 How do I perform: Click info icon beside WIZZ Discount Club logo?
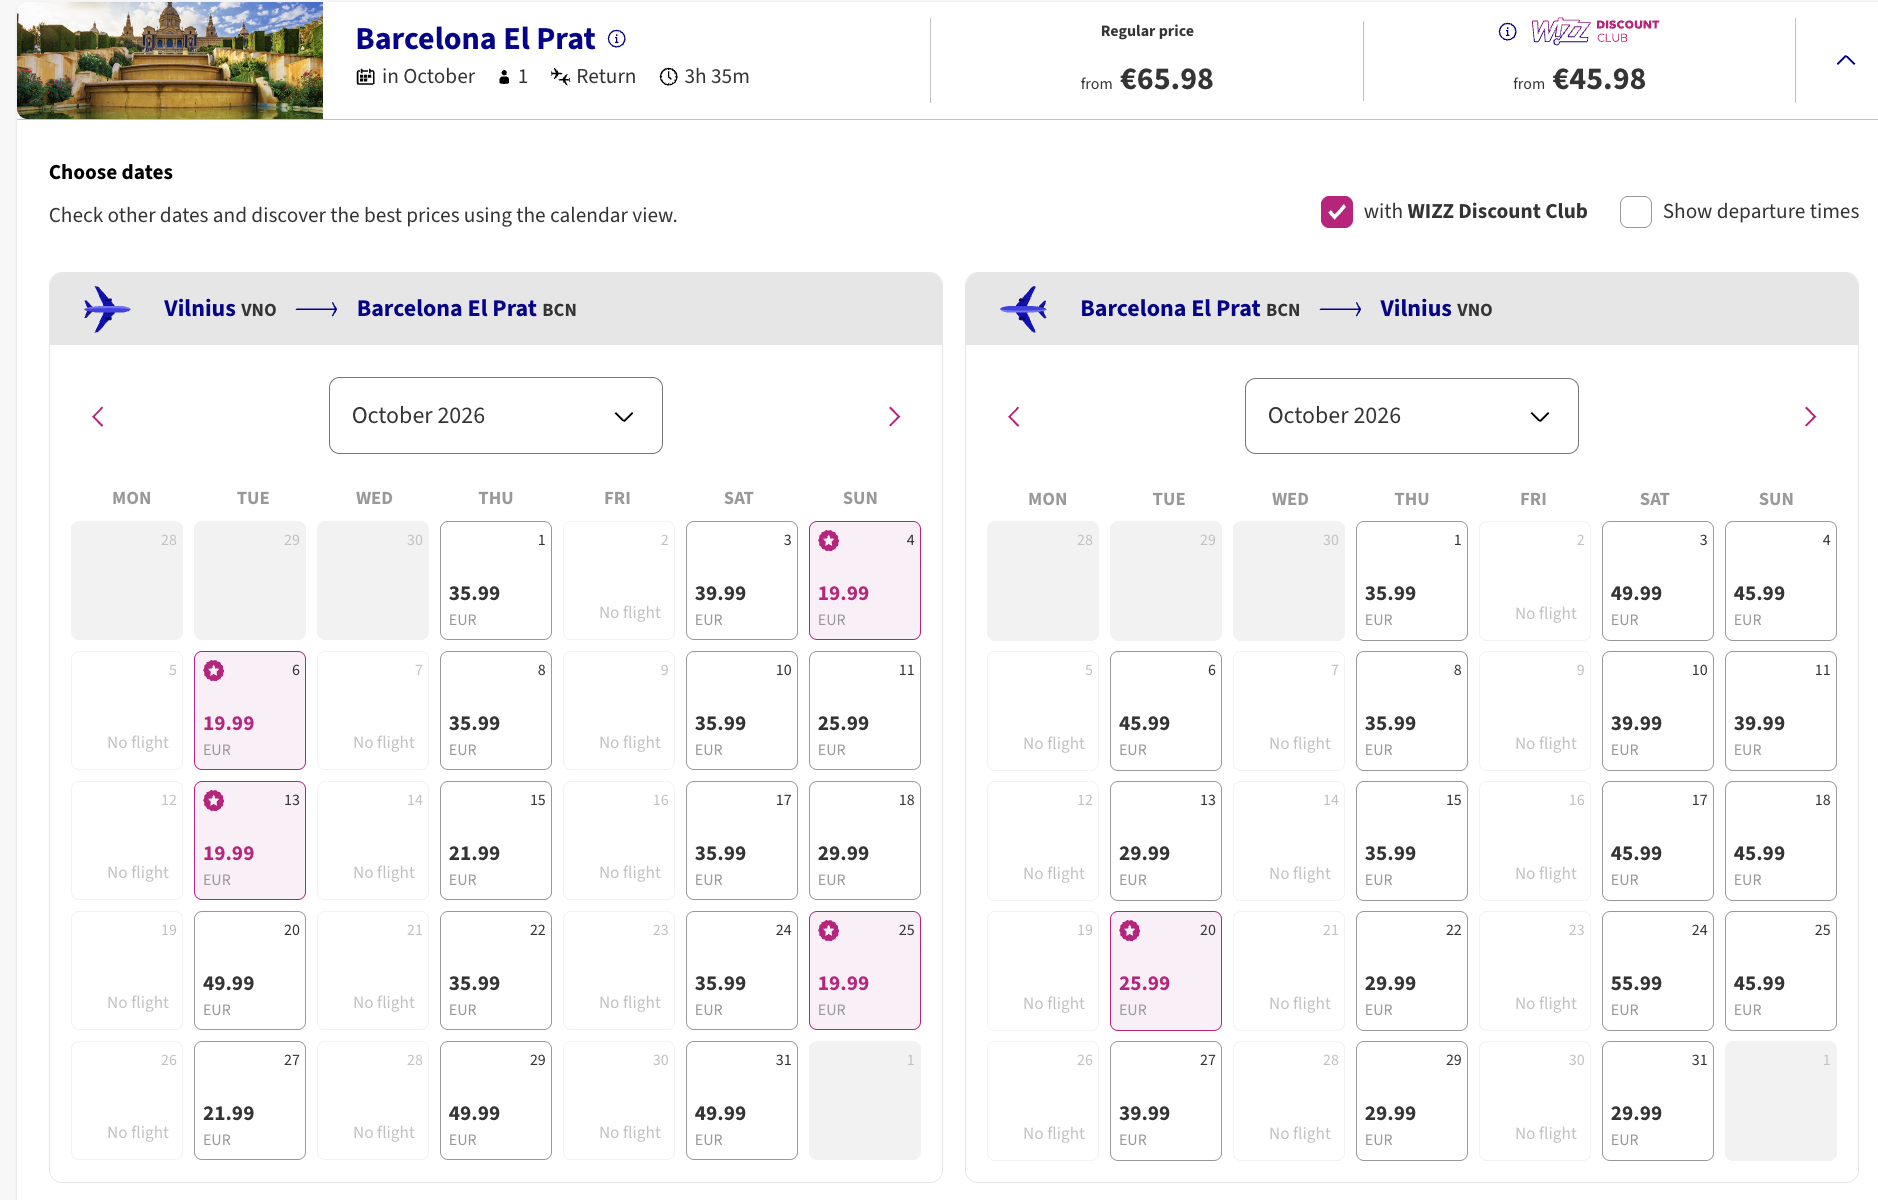pyautogui.click(x=1507, y=32)
